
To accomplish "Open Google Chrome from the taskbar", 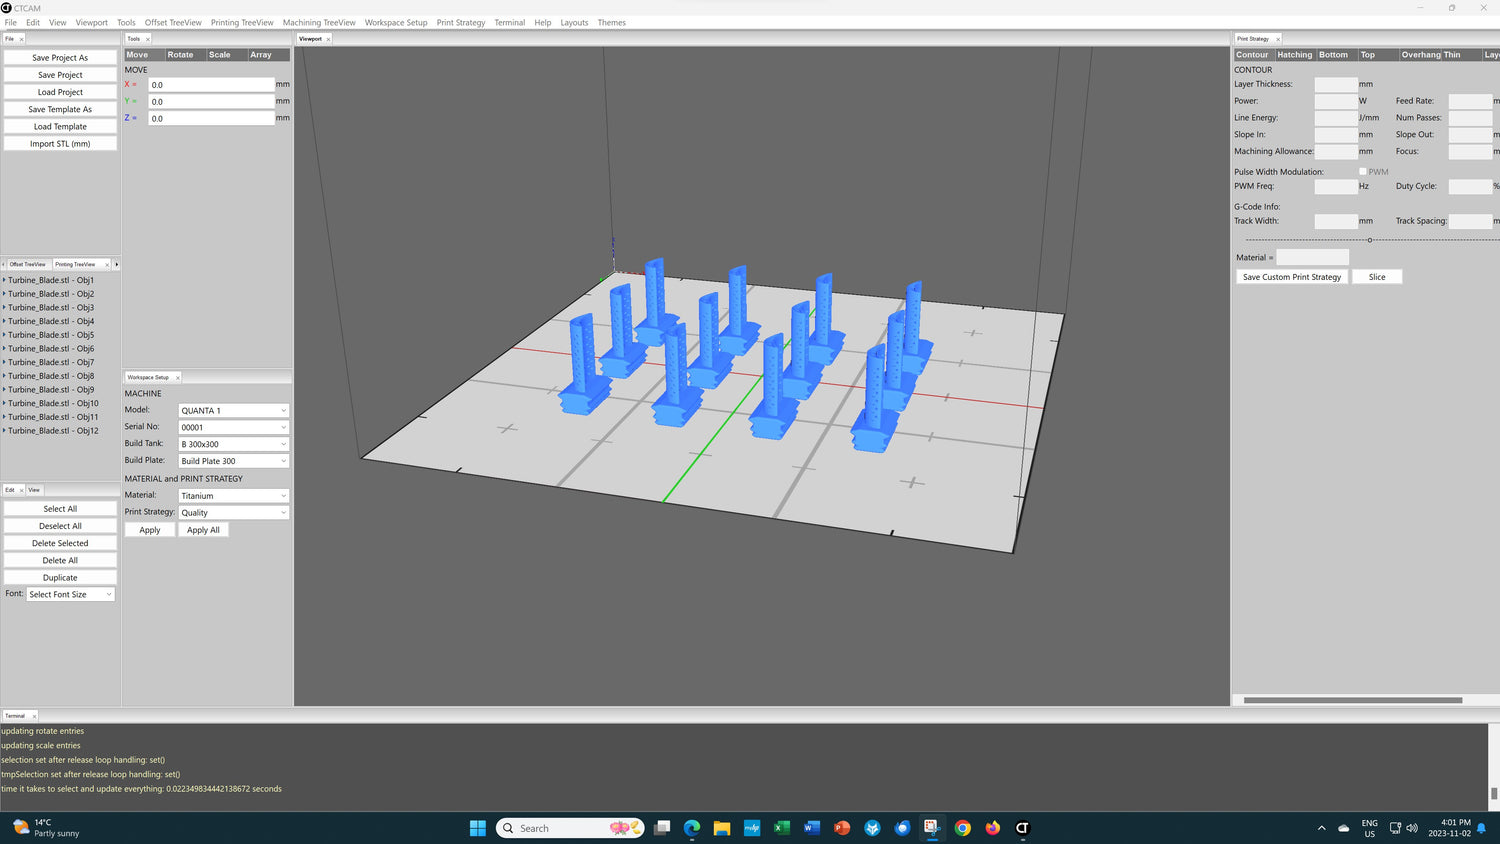I will coord(962,828).
